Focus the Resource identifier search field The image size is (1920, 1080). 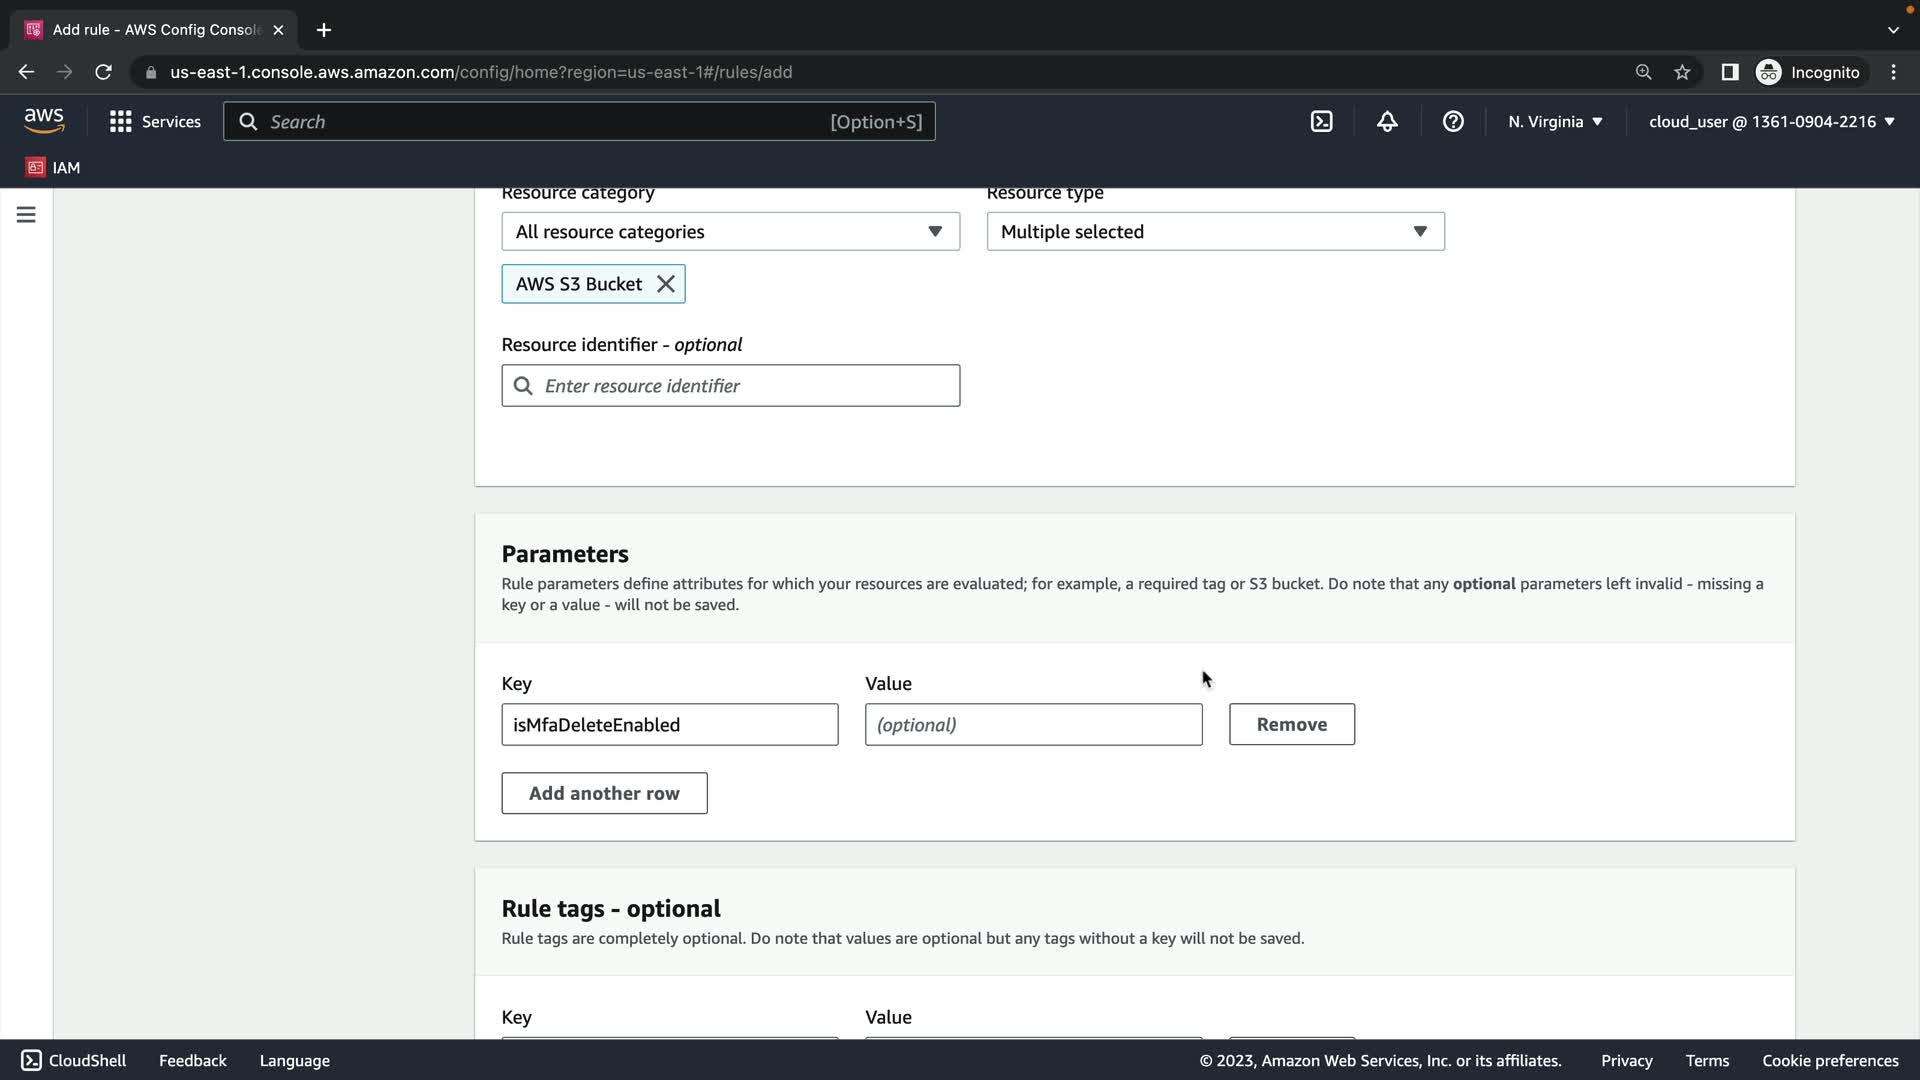coord(745,386)
